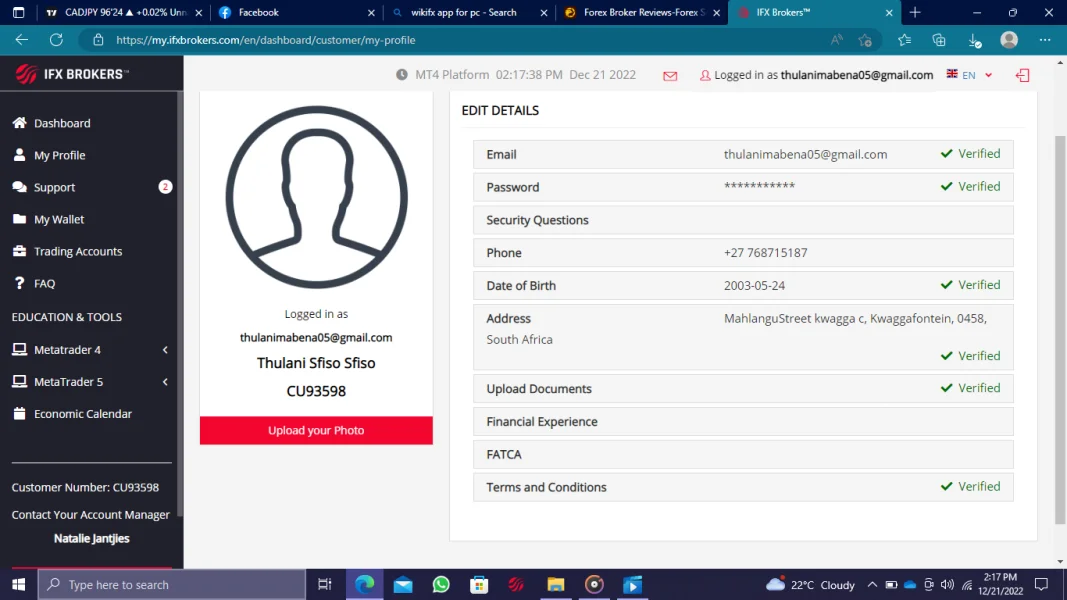Open the Mail app from taskbar
This screenshot has width=1067, height=600.
(x=403, y=584)
